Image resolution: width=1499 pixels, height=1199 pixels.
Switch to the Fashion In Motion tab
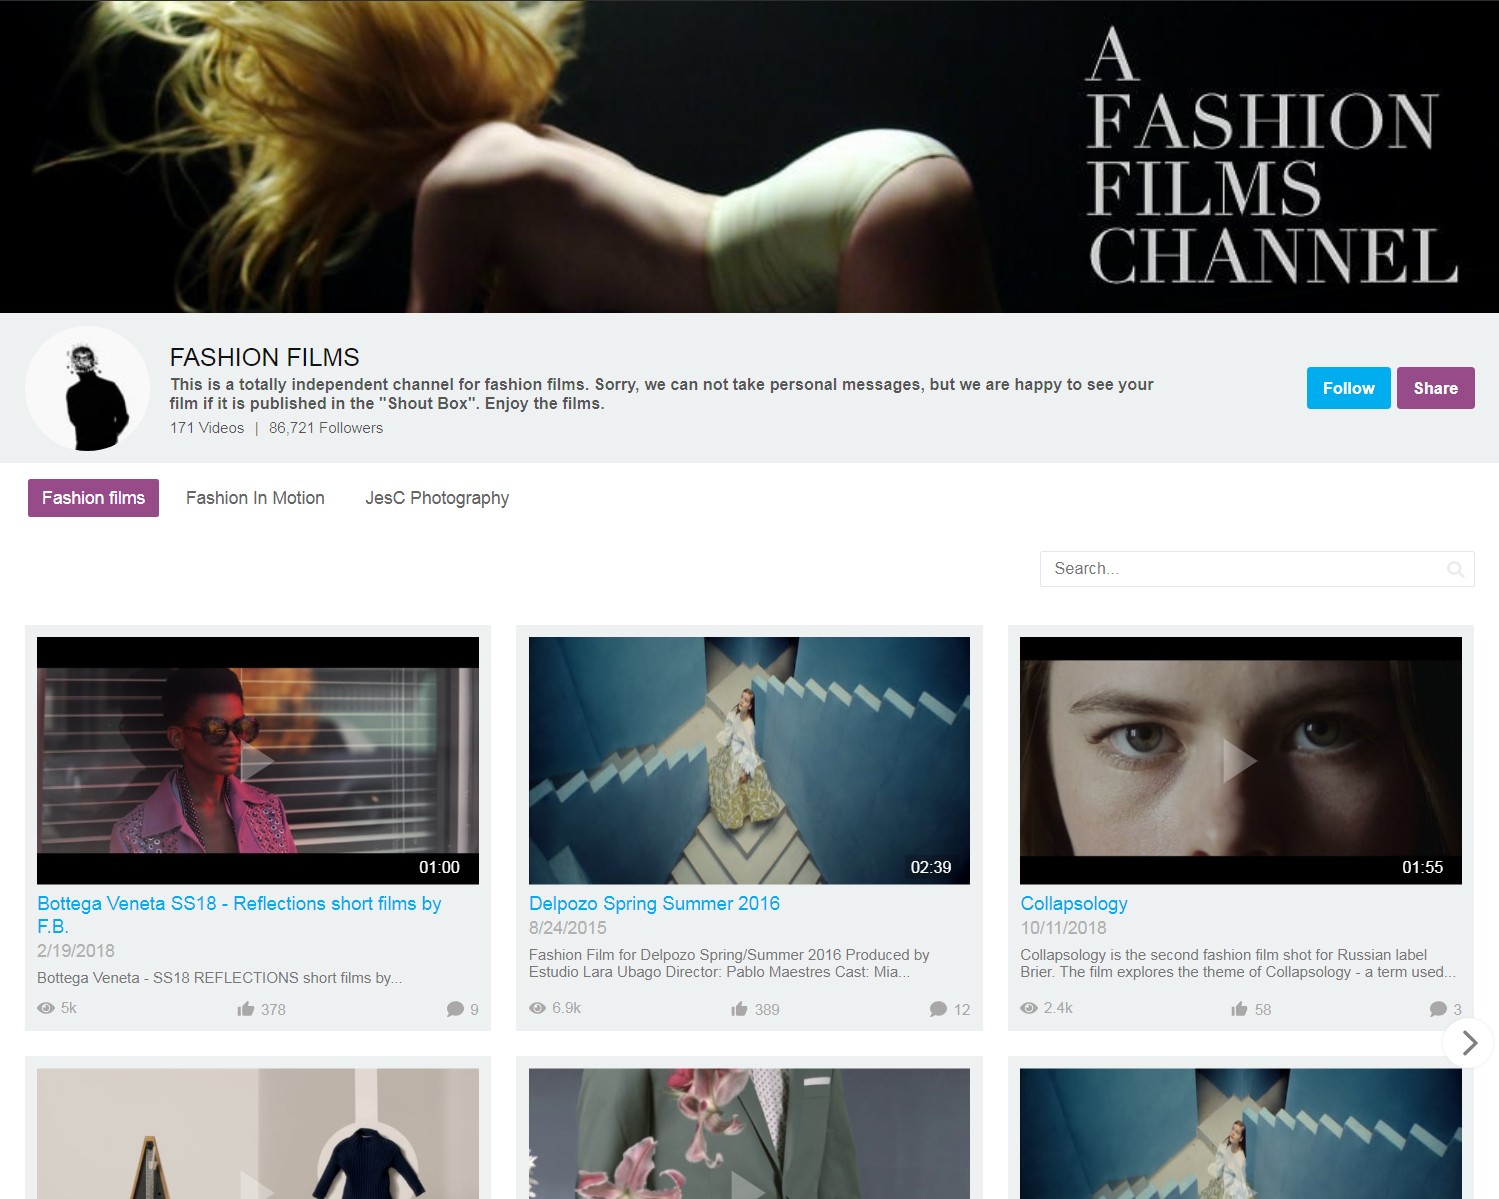255,498
